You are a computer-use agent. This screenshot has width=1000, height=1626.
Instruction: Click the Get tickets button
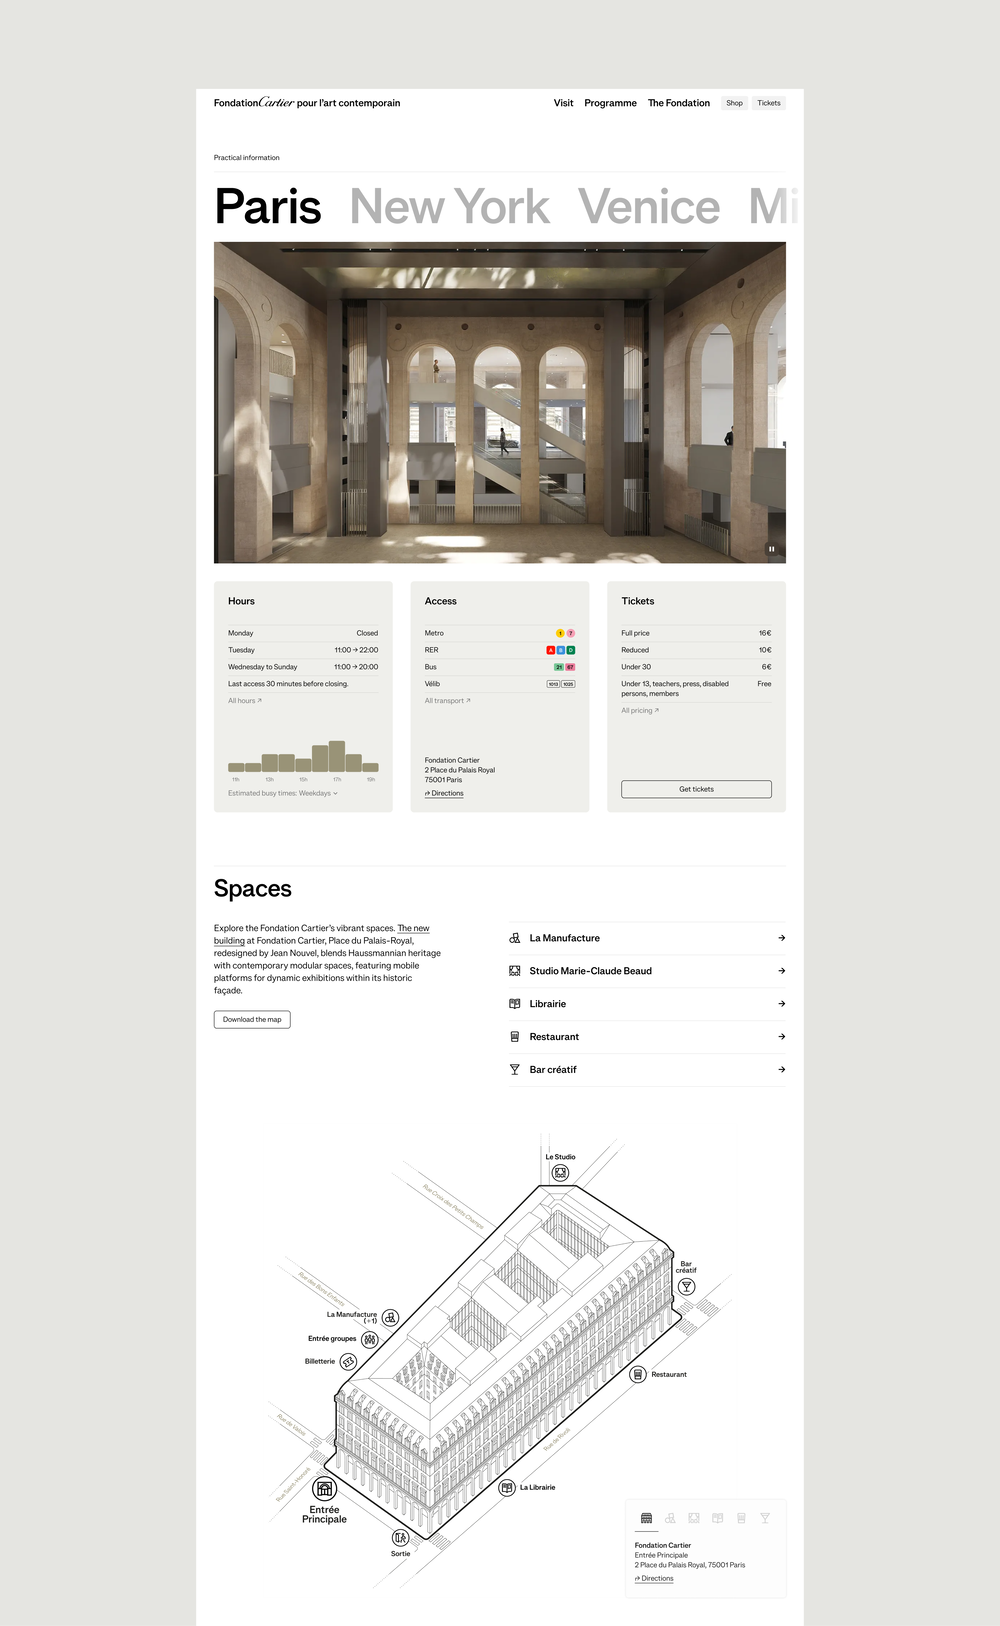coord(696,789)
